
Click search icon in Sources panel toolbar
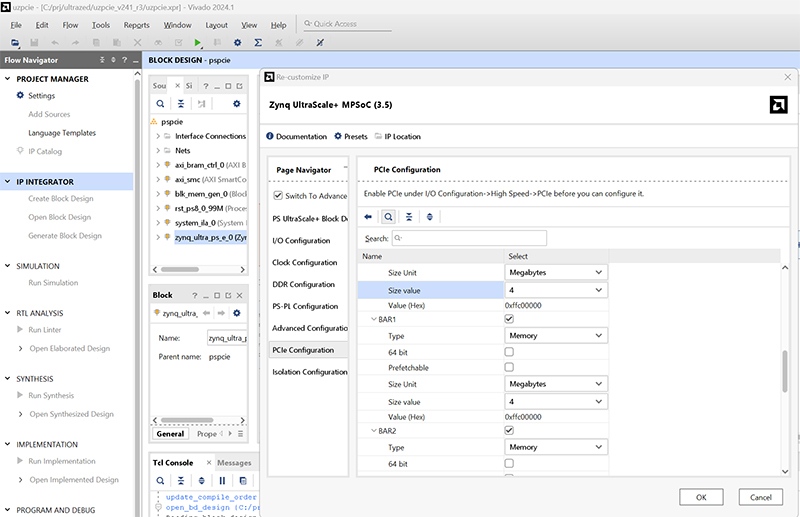160,103
